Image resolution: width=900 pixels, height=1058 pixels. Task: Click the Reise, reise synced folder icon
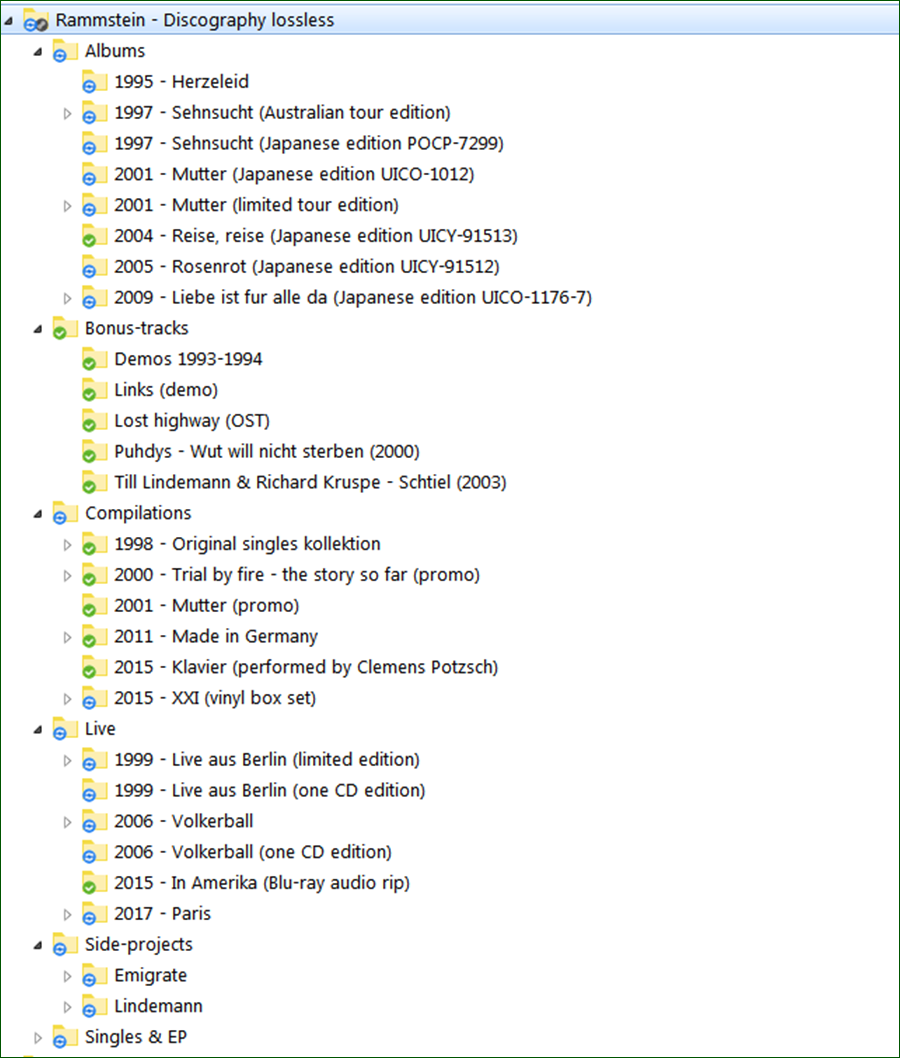tap(94, 236)
